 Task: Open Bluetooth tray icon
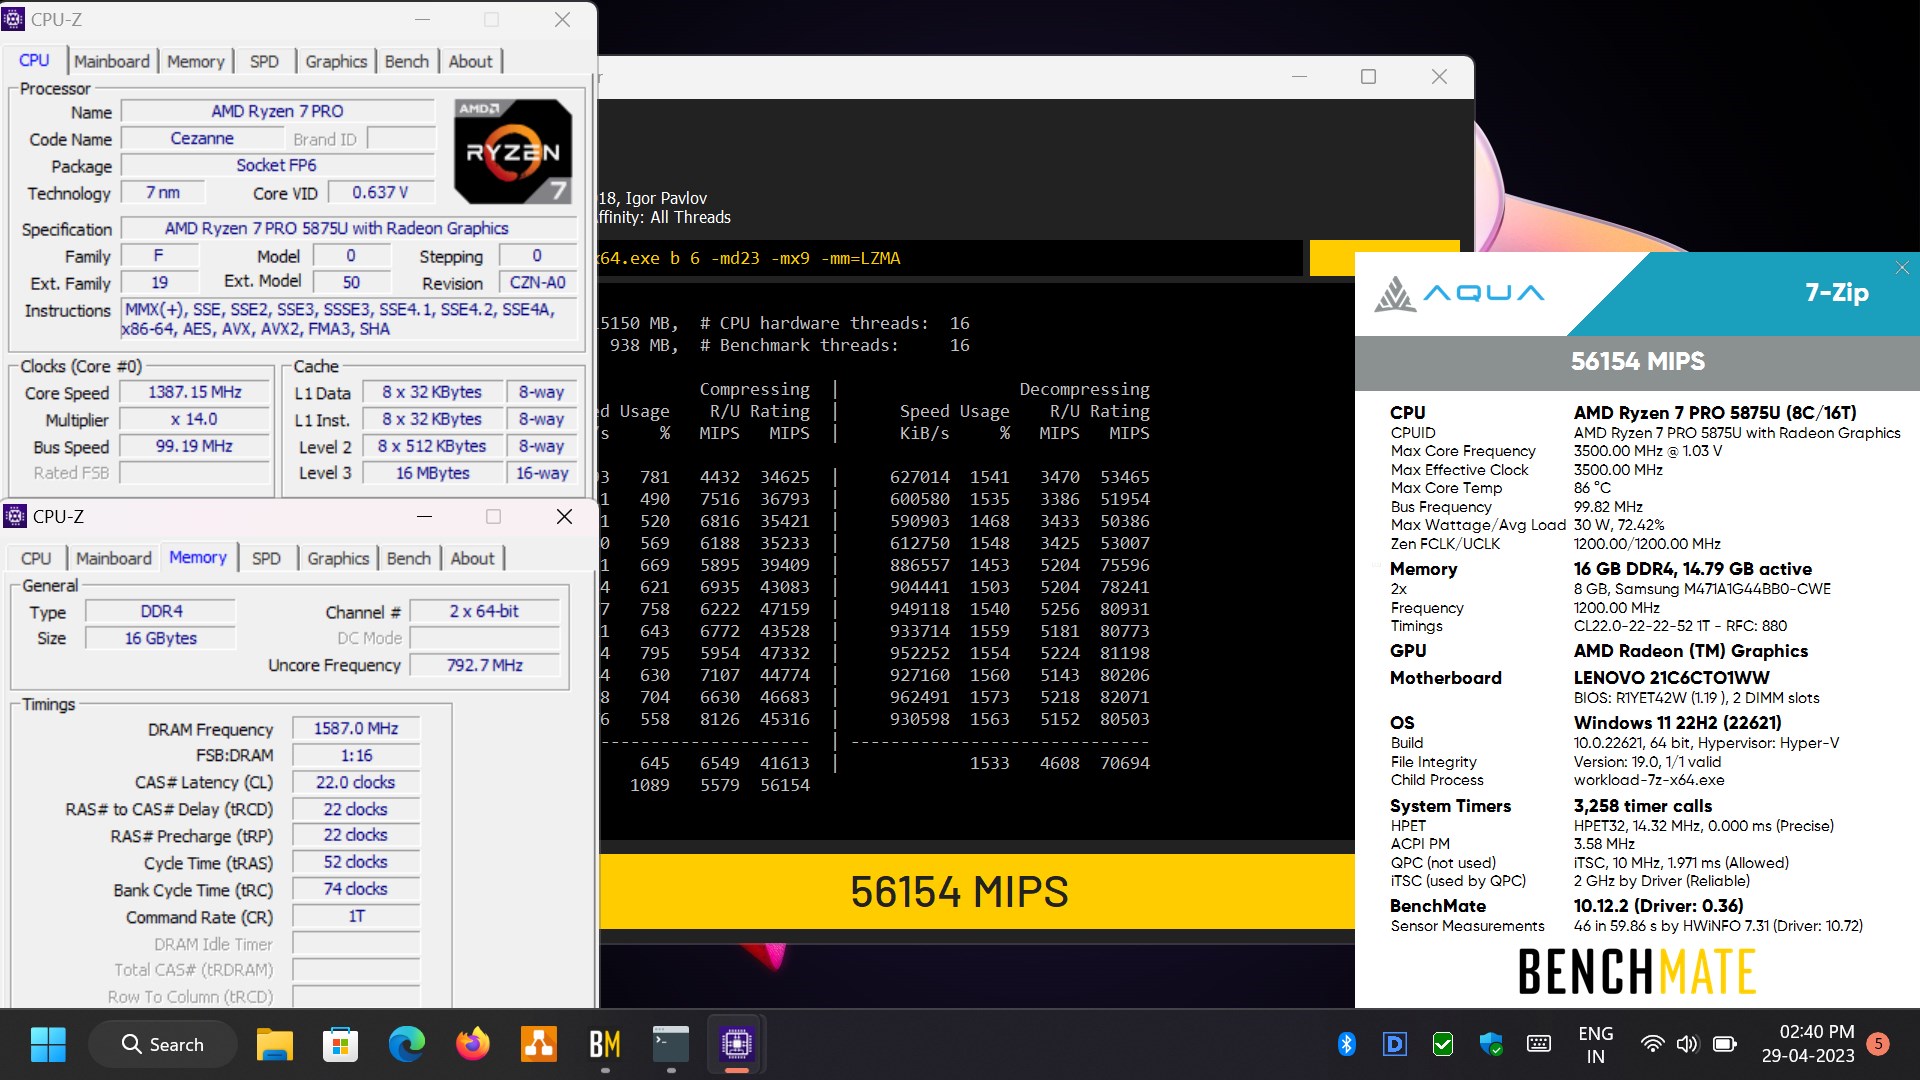1346,1044
